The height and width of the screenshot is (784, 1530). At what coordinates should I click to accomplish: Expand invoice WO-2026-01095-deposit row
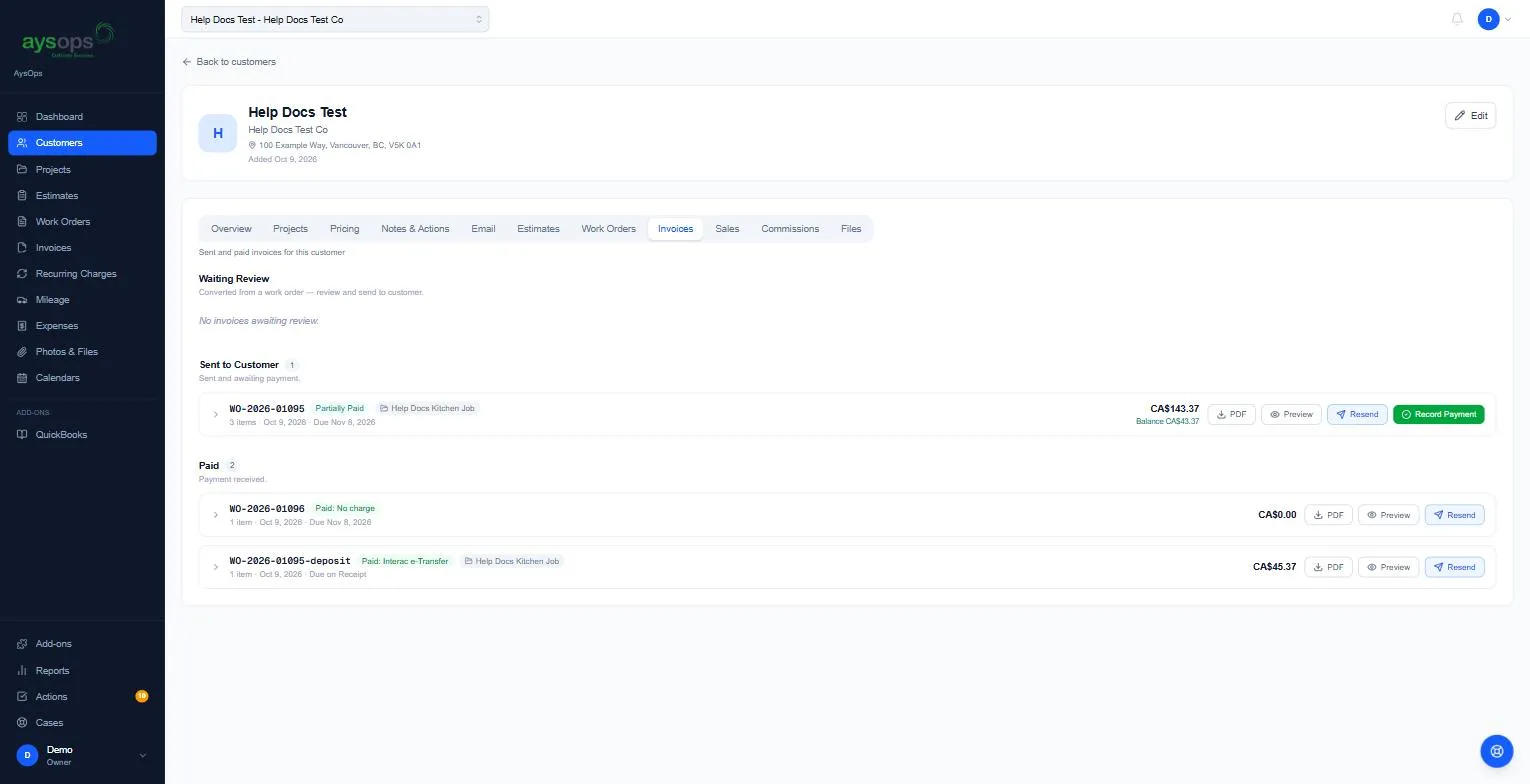click(216, 567)
